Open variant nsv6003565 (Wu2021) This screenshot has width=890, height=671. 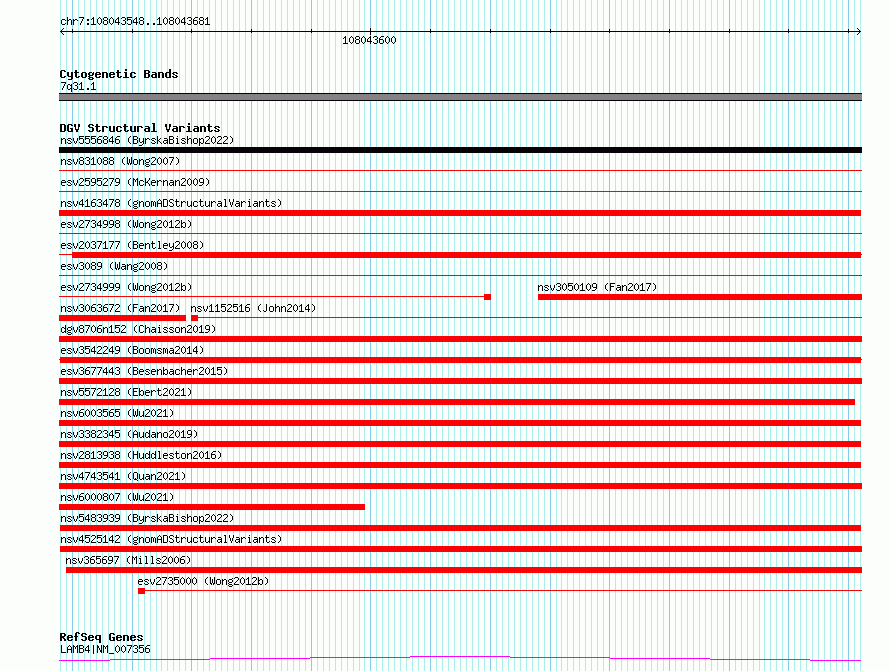(117, 413)
